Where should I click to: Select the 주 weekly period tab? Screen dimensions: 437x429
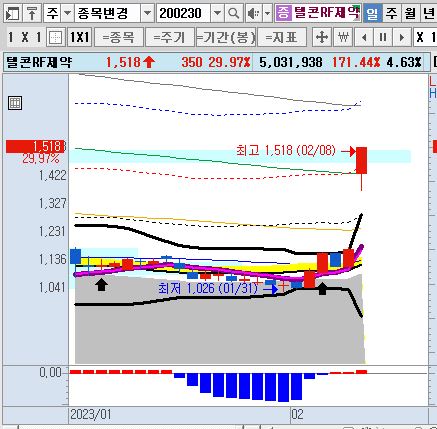(x=392, y=14)
